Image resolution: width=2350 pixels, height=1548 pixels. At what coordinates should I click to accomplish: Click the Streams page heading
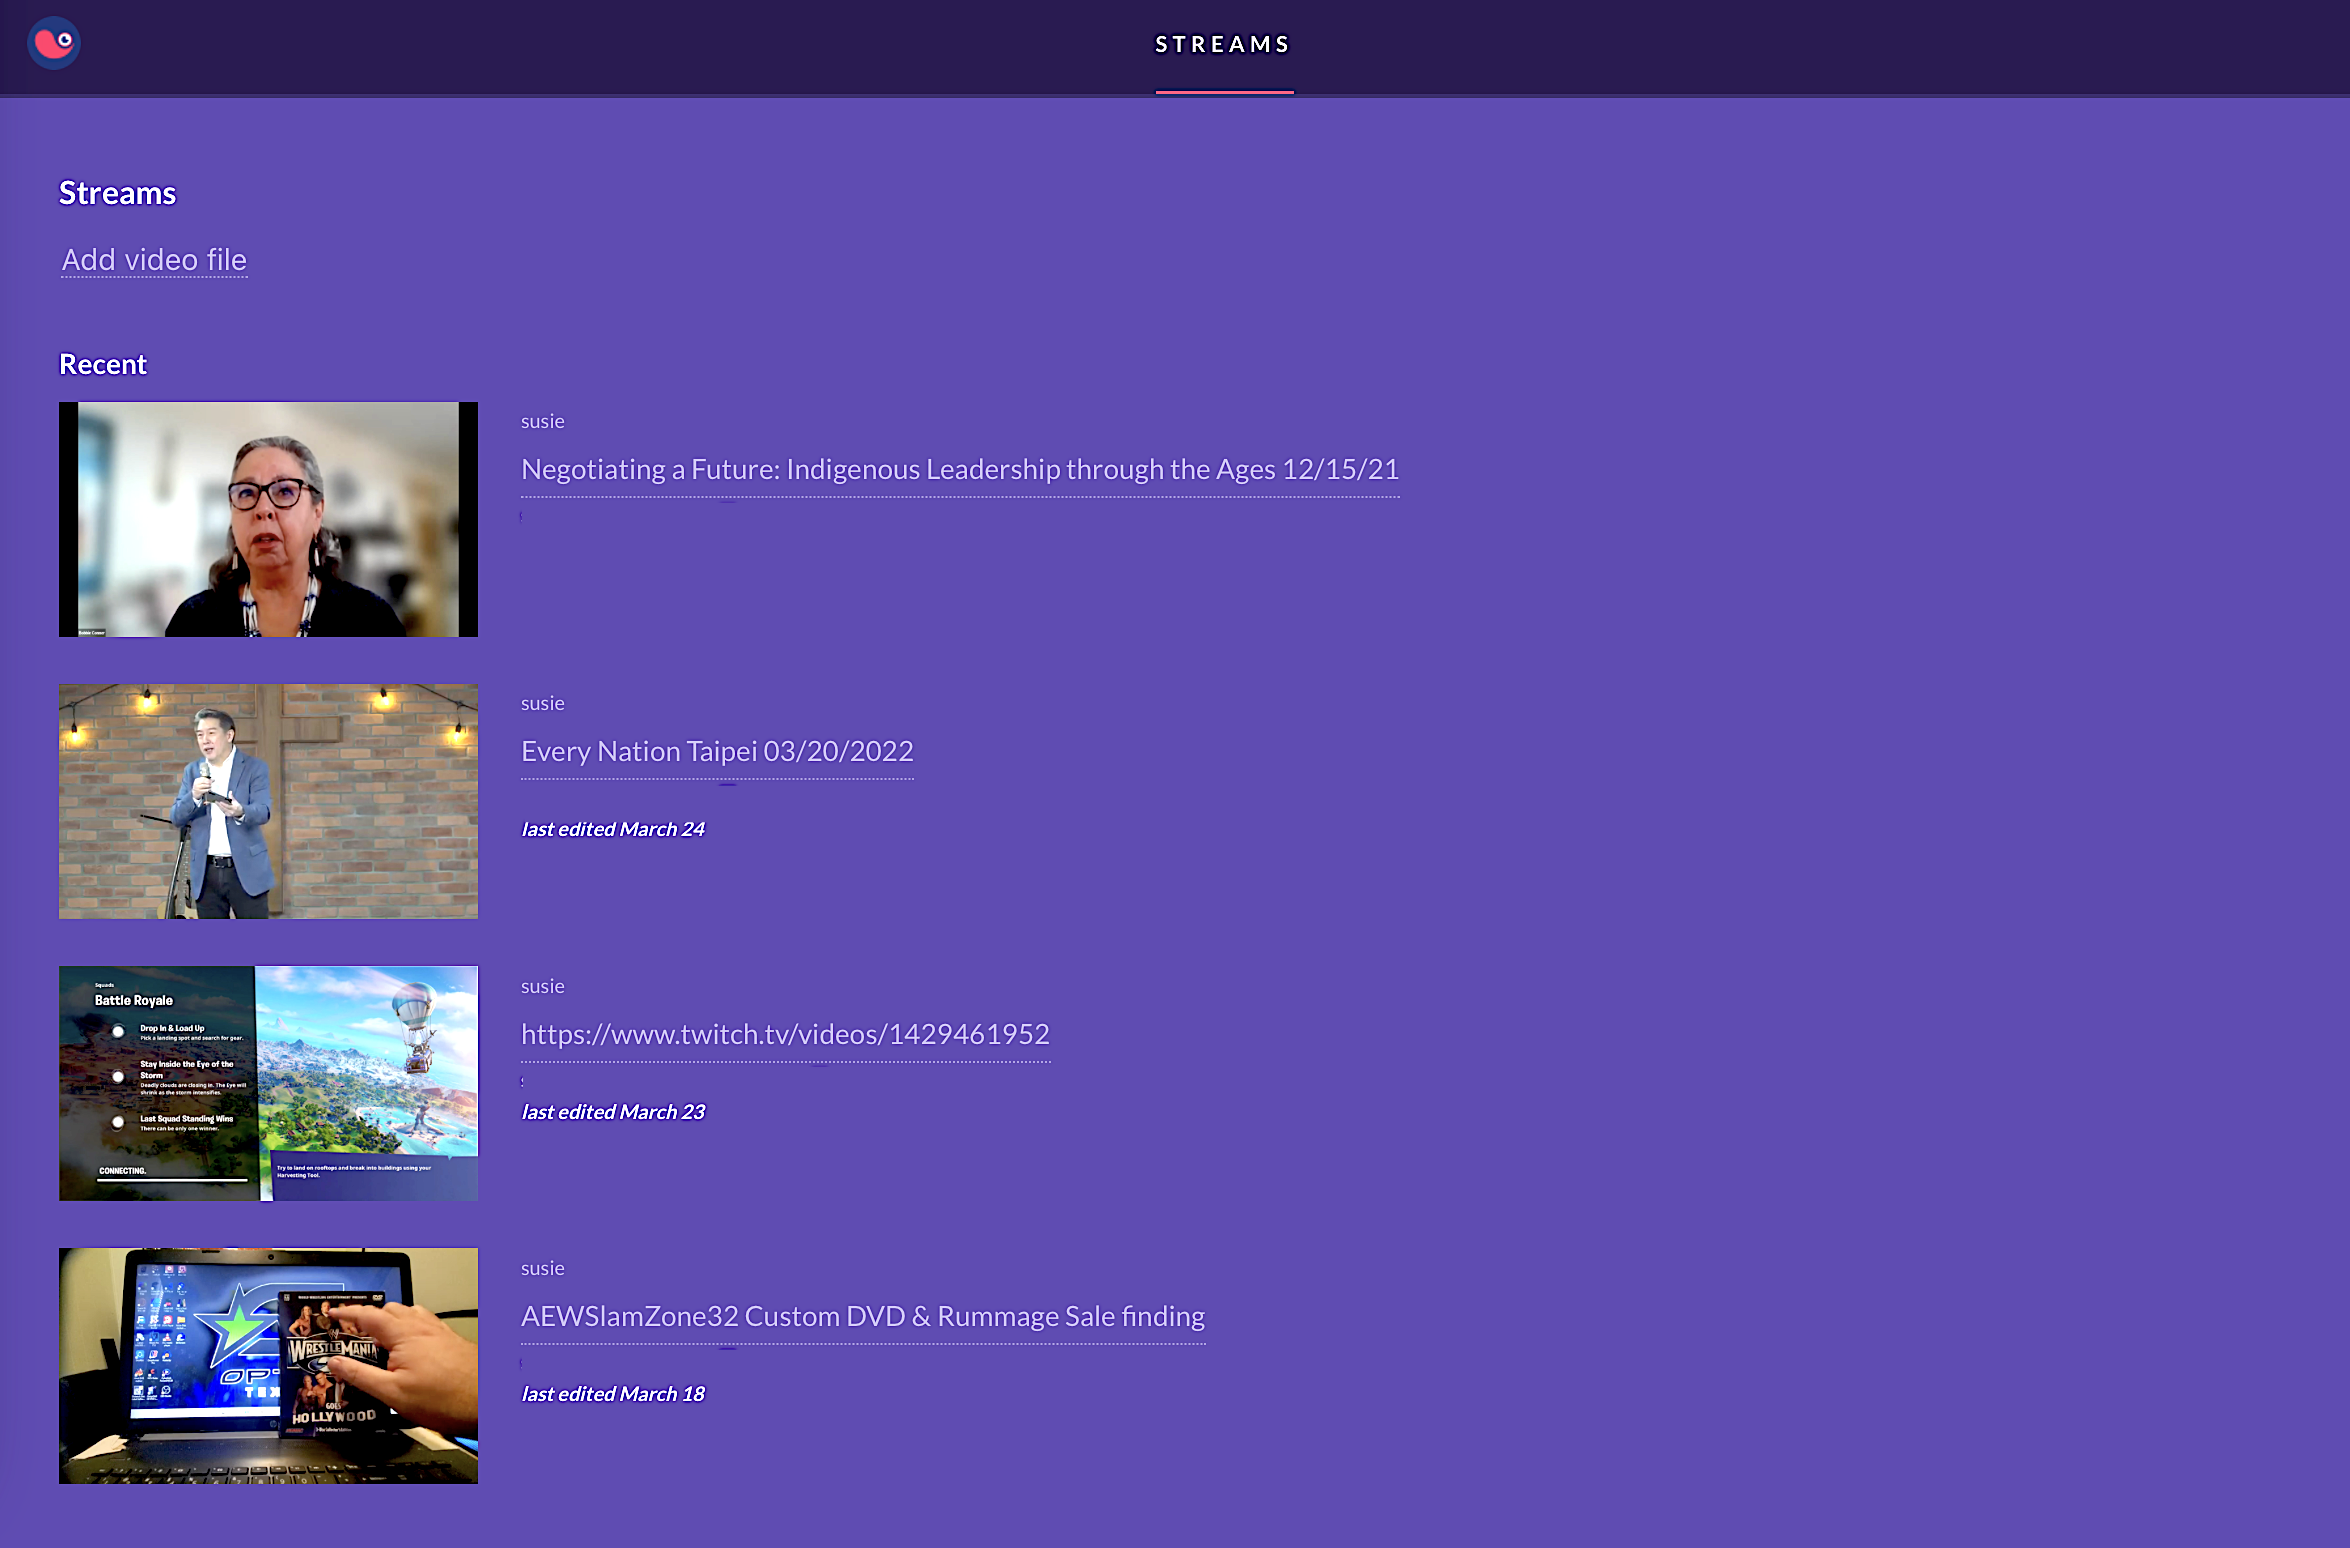(117, 193)
